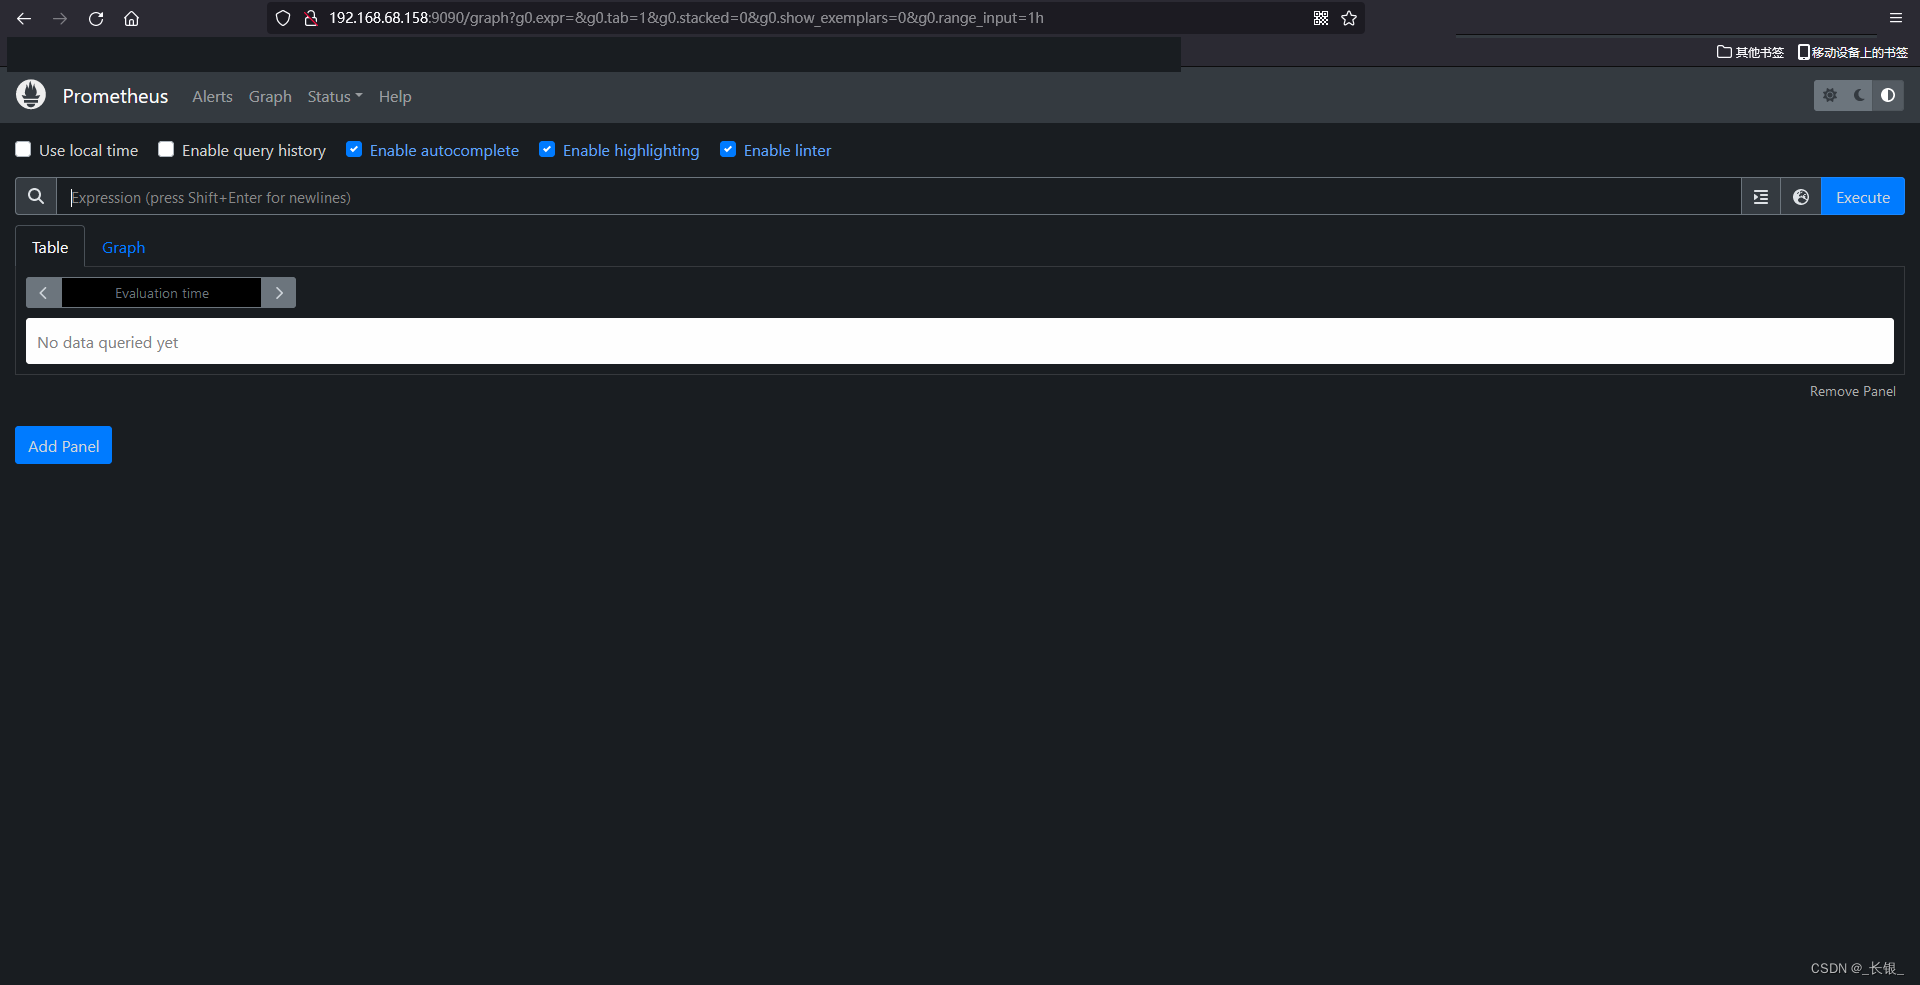Step evaluation time backward arrow
The image size is (1920, 985).
43,293
